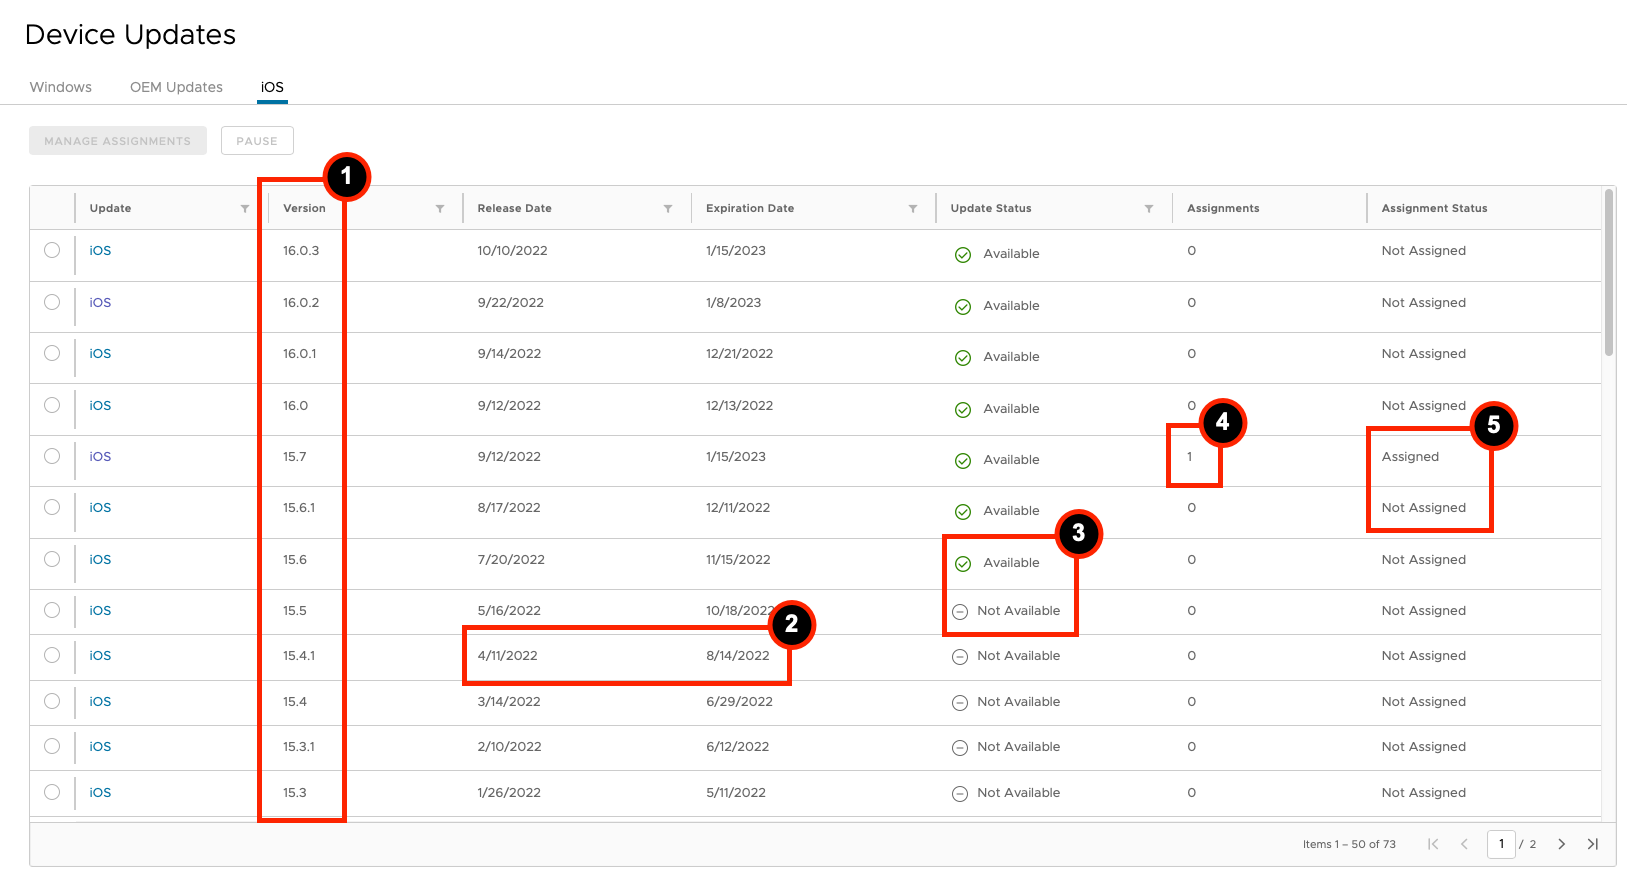Click Not Available icon for 15.4.1
Viewport: 1627px width, 883px height.
point(960,657)
